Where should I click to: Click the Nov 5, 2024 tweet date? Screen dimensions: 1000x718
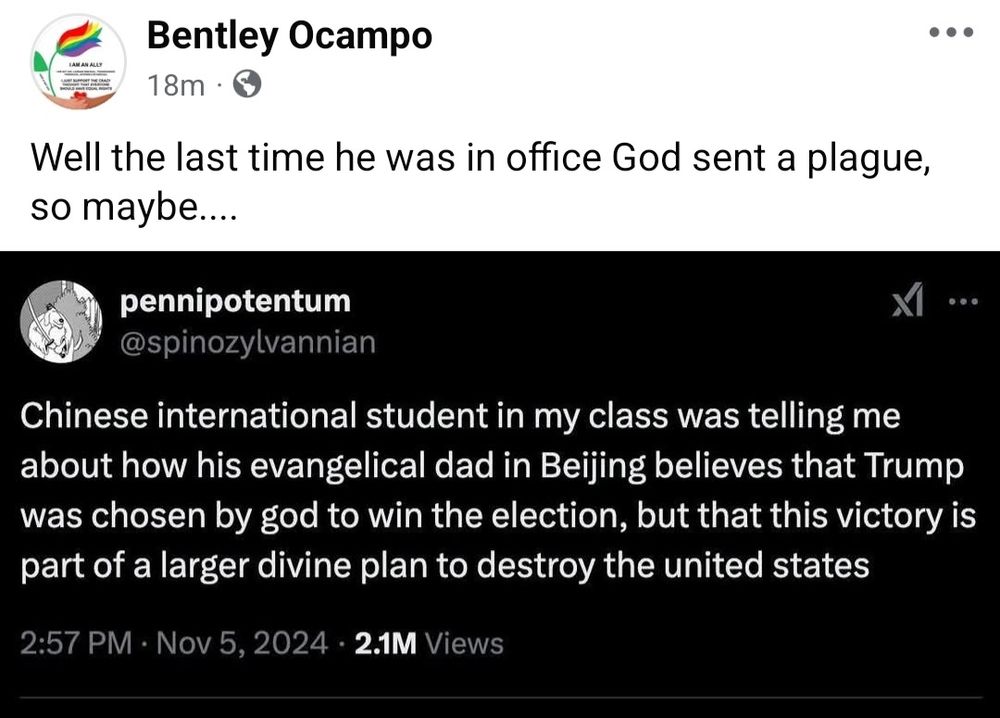243,643
